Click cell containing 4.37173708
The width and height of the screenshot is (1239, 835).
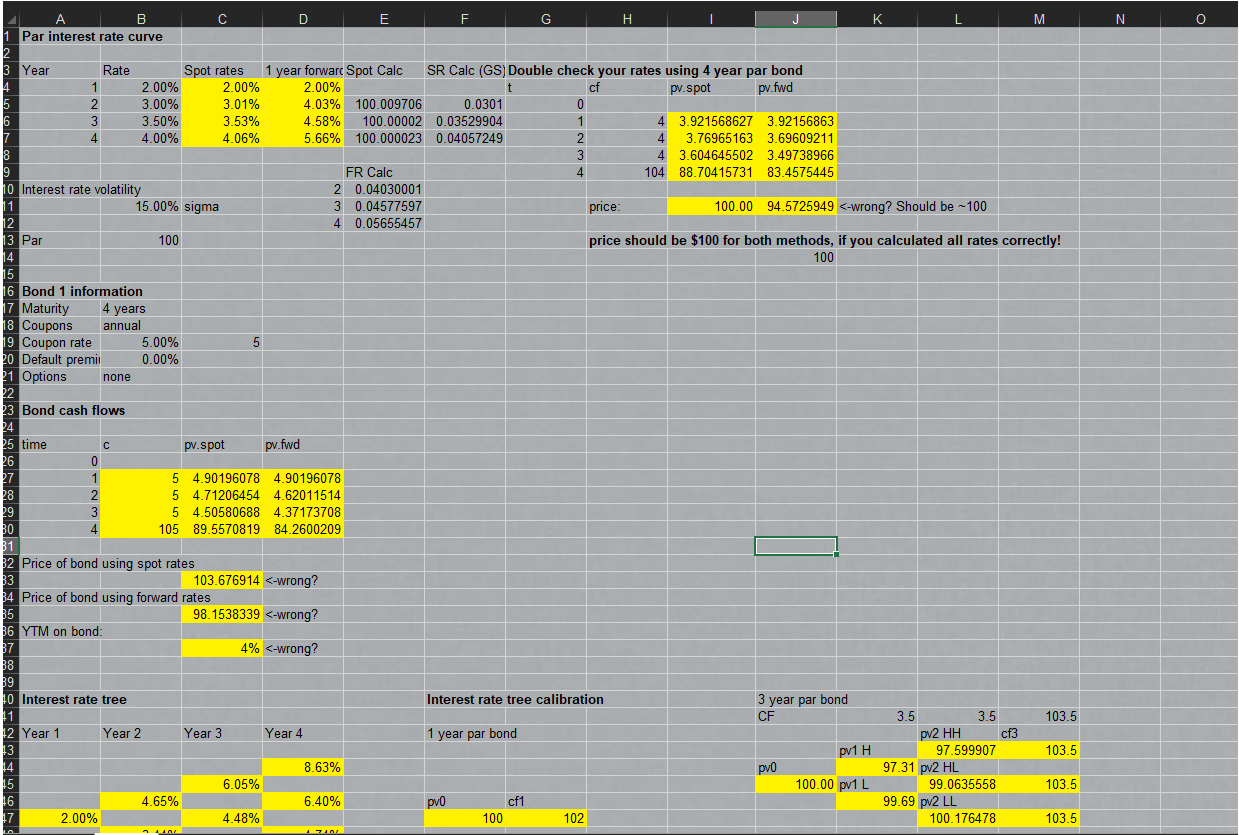(303, 512)
